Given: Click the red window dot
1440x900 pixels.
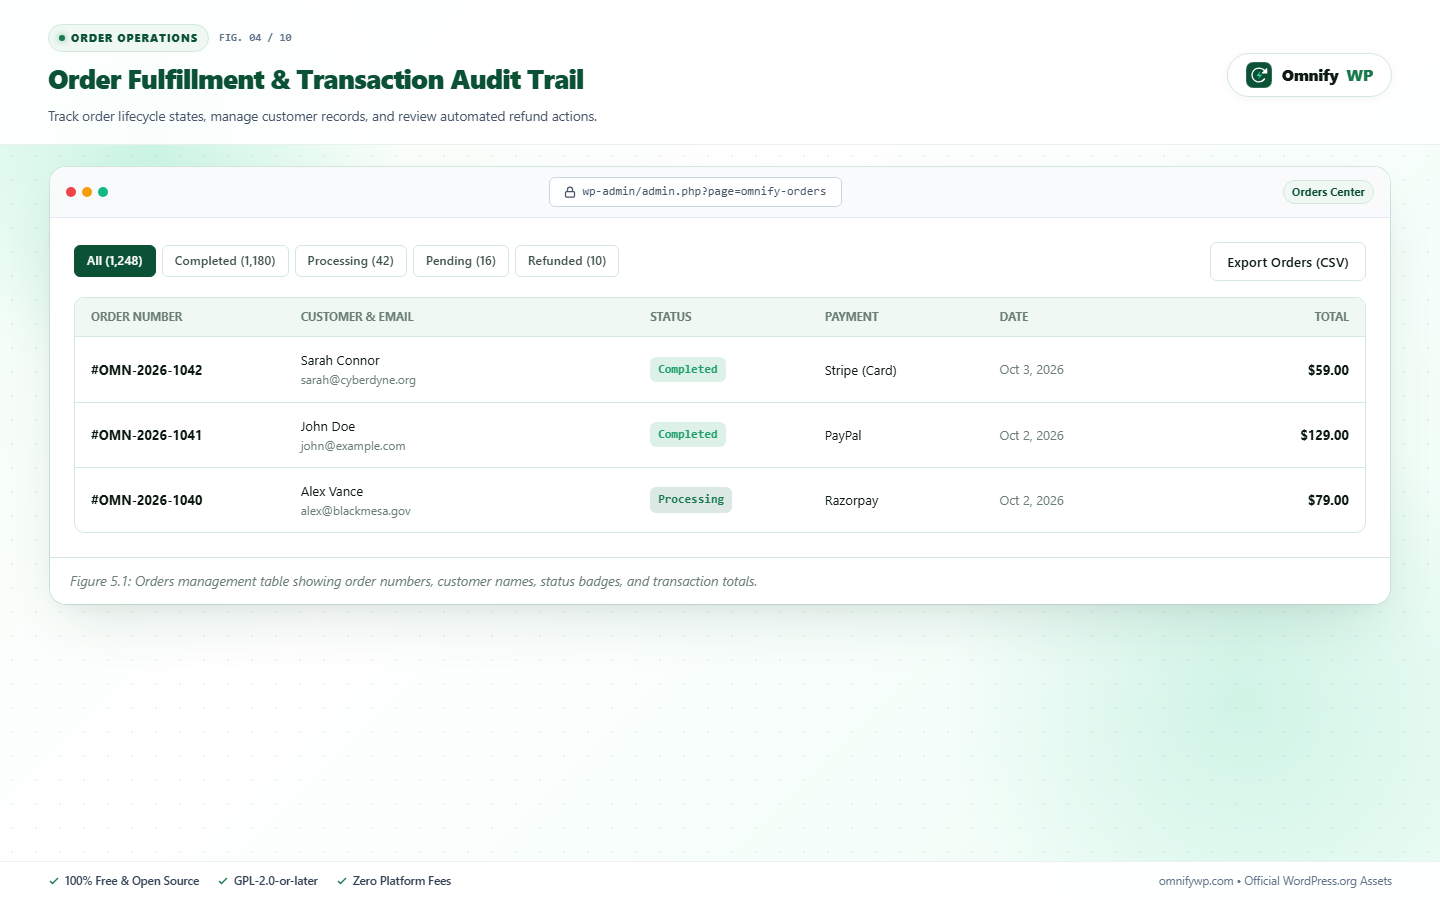Looking at the screenshot, I should (71, 192).
